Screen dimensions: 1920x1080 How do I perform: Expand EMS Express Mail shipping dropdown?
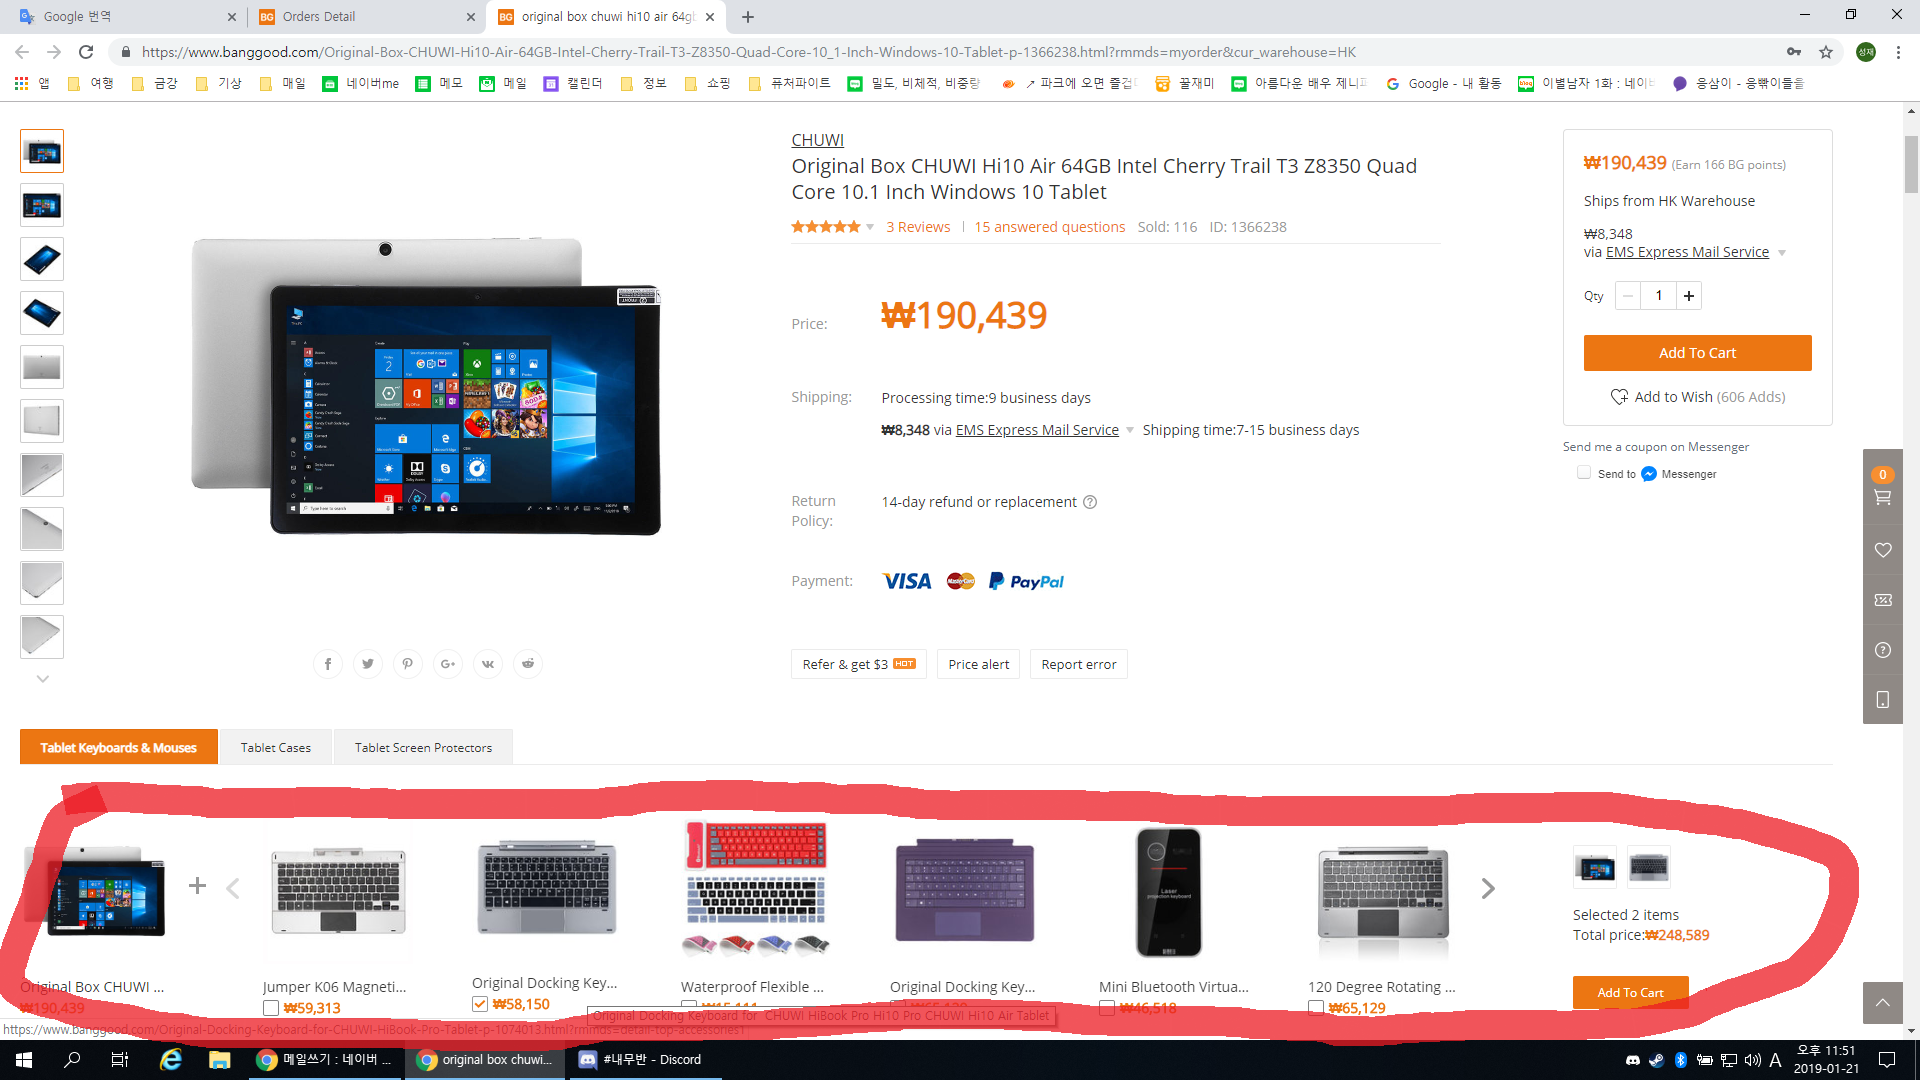pyautogui.click(x=1130, y=430)
